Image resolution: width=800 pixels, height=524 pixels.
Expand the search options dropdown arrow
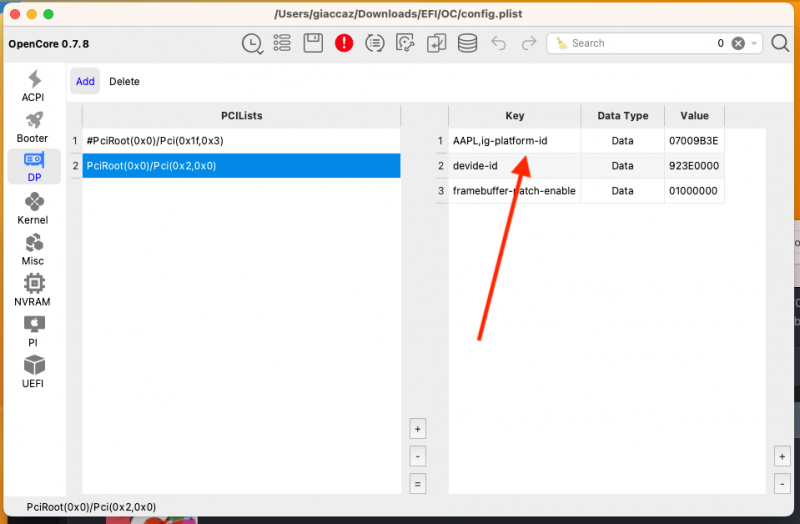pos(754,44)
